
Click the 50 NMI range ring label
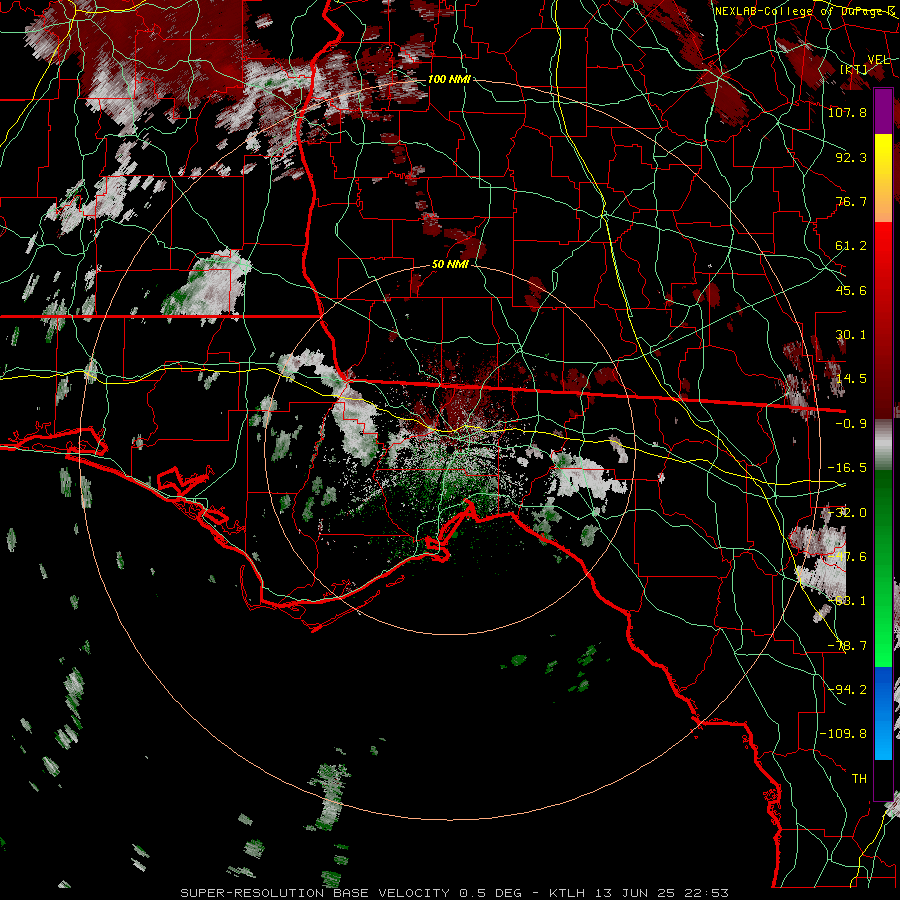click(x=451, y=265)
